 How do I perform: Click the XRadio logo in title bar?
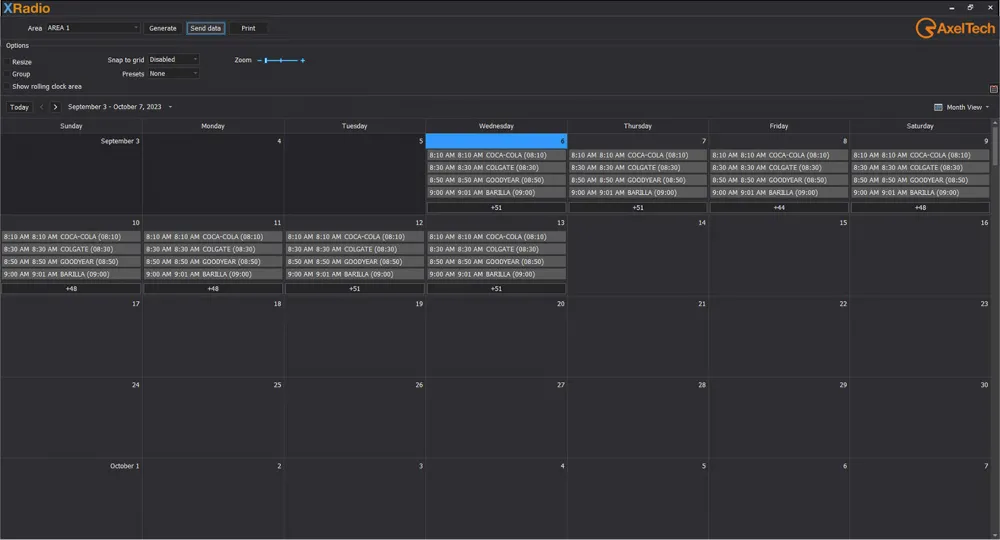[27, 8]
